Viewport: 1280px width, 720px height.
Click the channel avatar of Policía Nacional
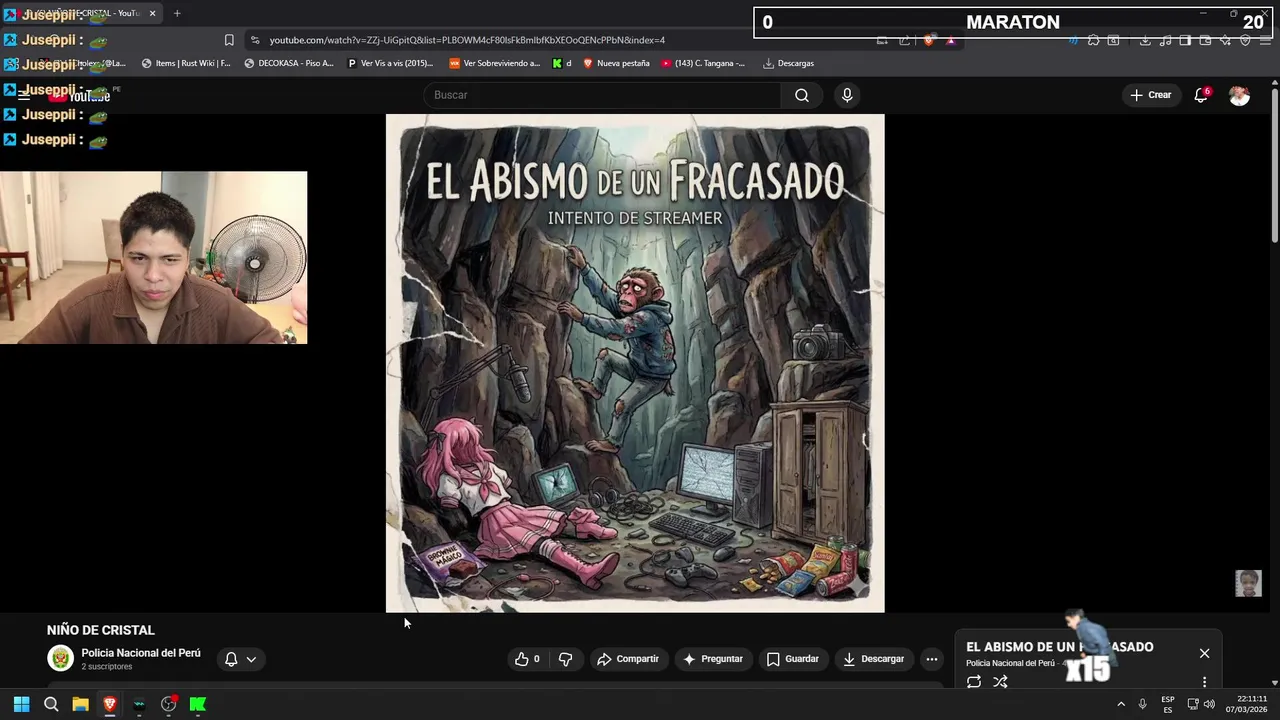click(61, 659)
